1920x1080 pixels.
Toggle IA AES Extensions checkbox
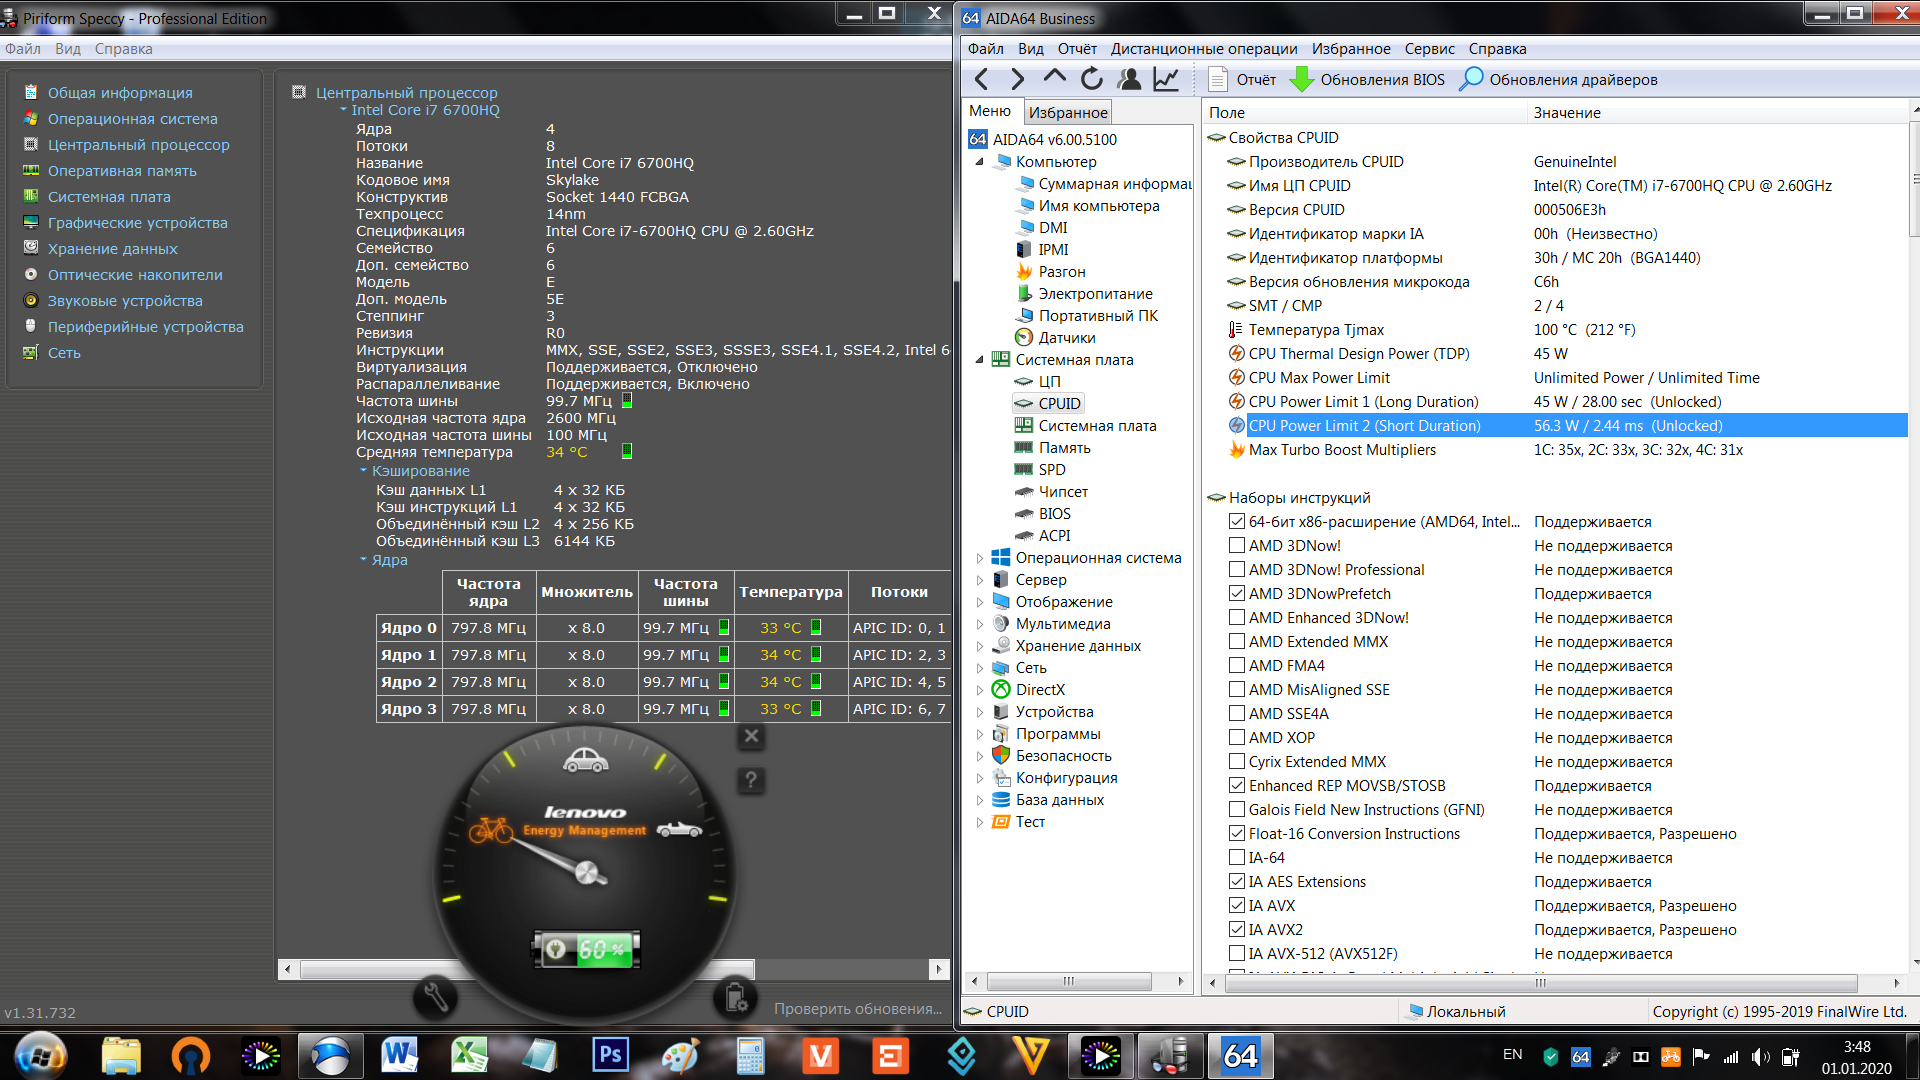(x=1237, y=882)
